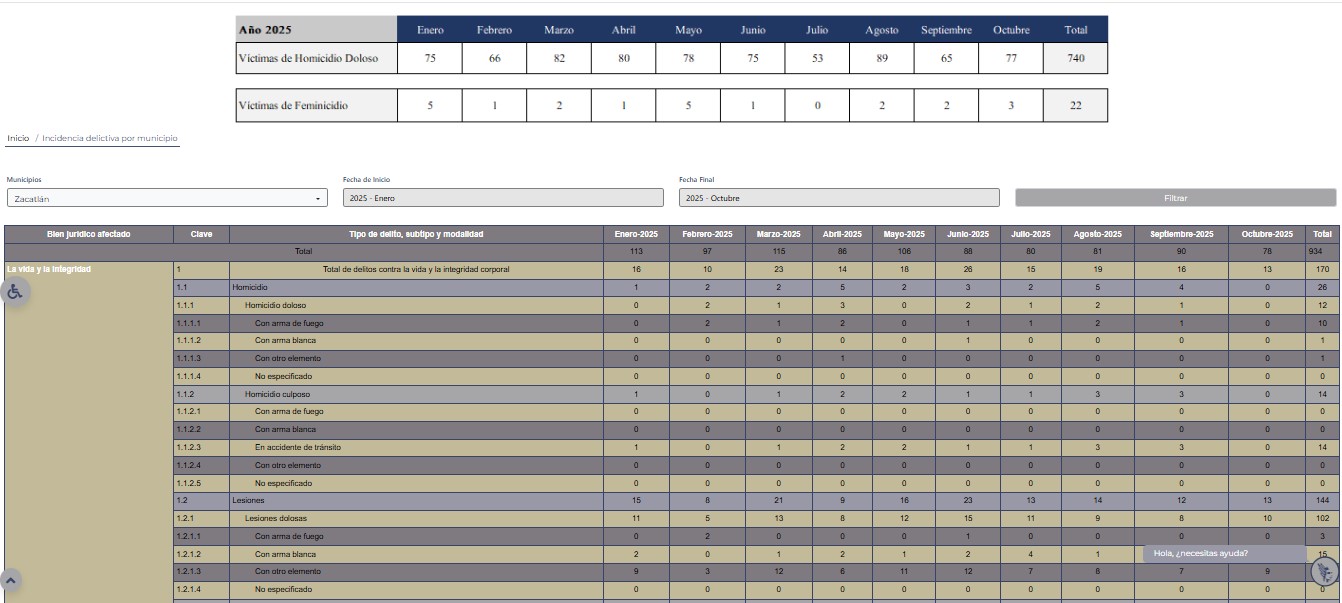The width and height of the screenshot is (1342, 603).
Task: Open the Fecha Final selector
Action: tap(838, 198)
